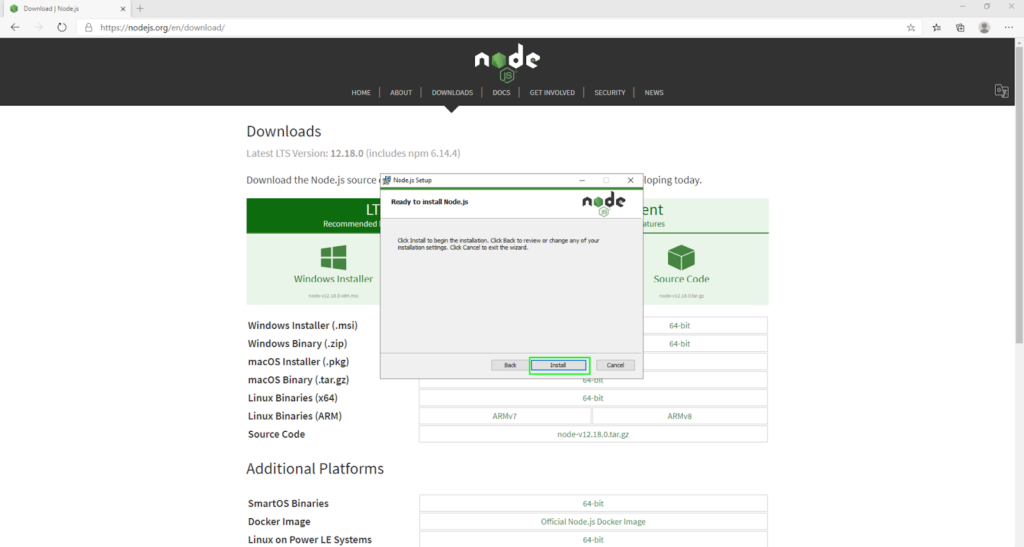Open a new browser tab with the plus icon
1024x547 pixels.
point(140,8)
